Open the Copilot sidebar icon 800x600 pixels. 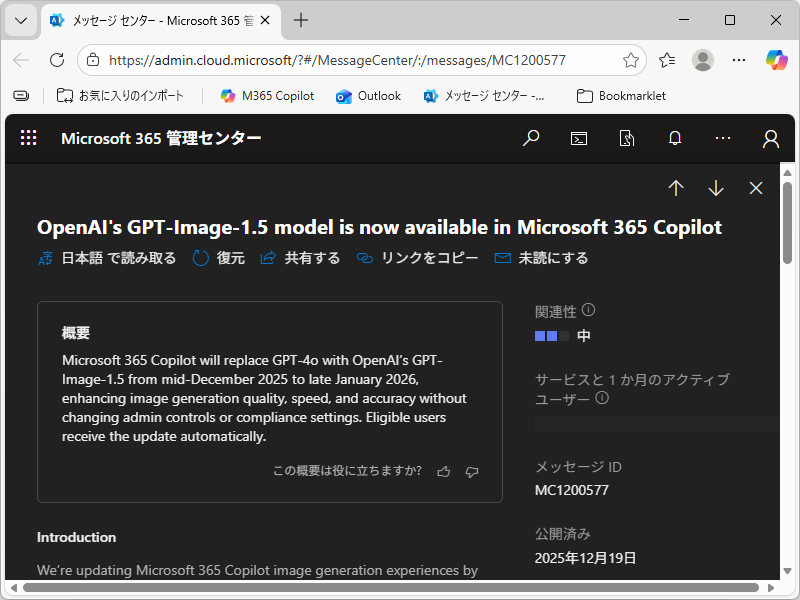point(777,60)
